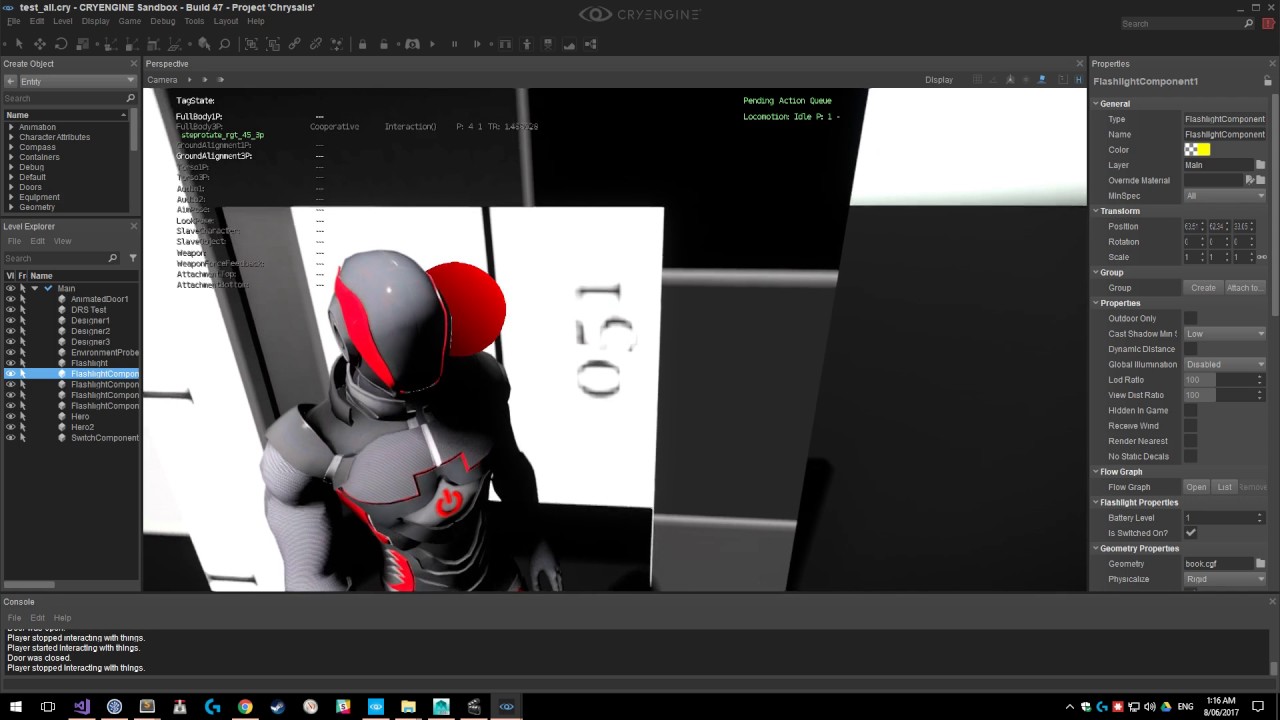Collapse the Main layer in Level Explorer

pos(35,288)
